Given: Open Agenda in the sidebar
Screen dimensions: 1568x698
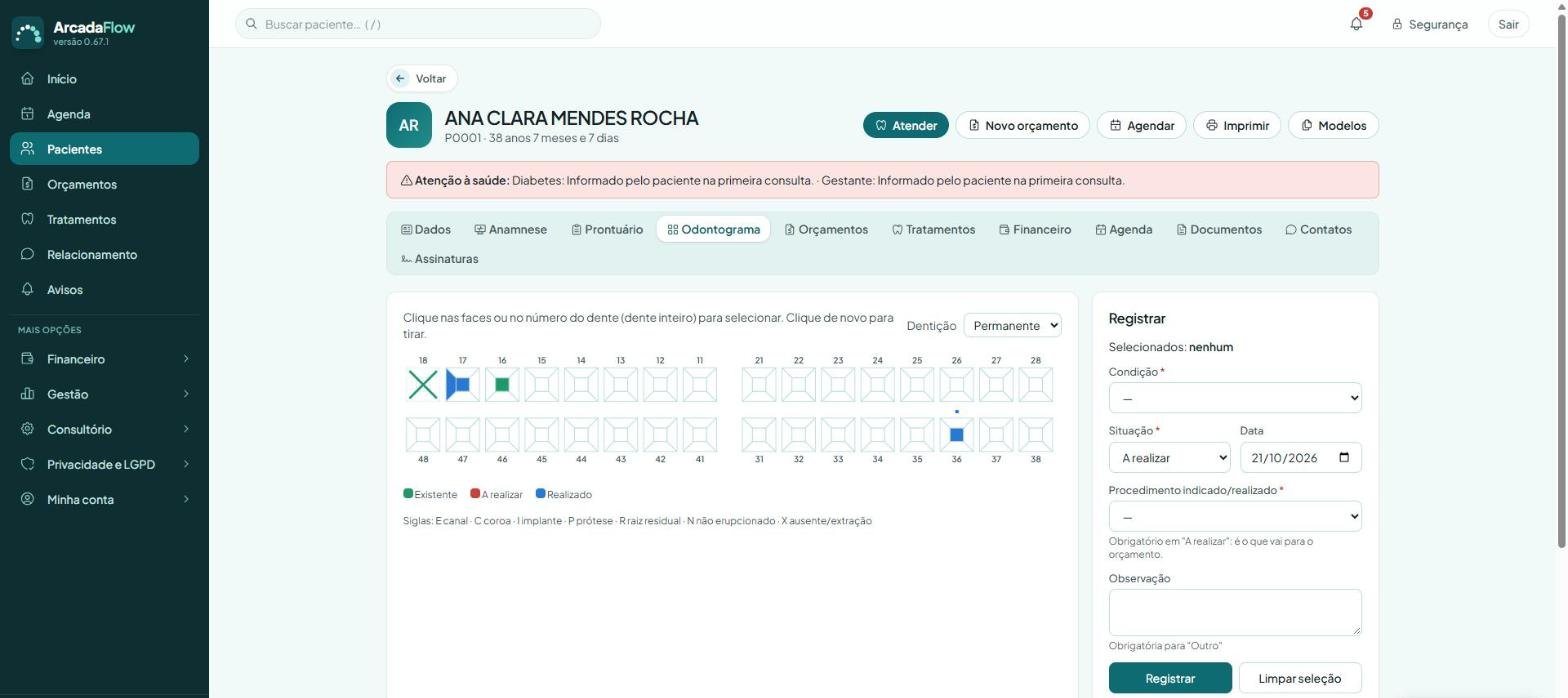Looking at the screenshot, I should [x=104, y=114].
